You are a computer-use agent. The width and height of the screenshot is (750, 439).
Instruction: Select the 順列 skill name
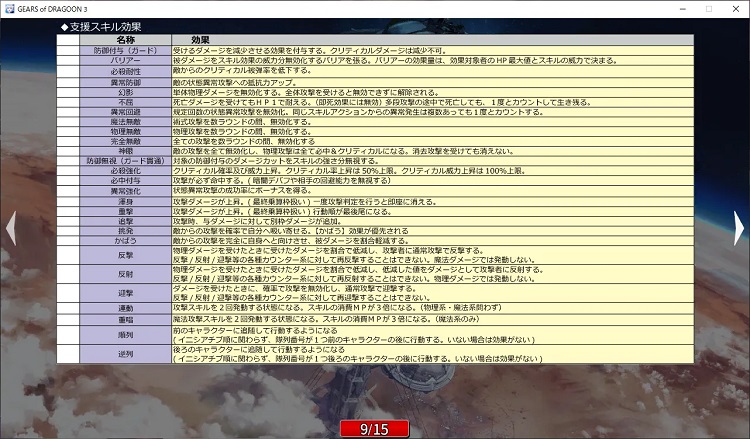click(125, 335)
